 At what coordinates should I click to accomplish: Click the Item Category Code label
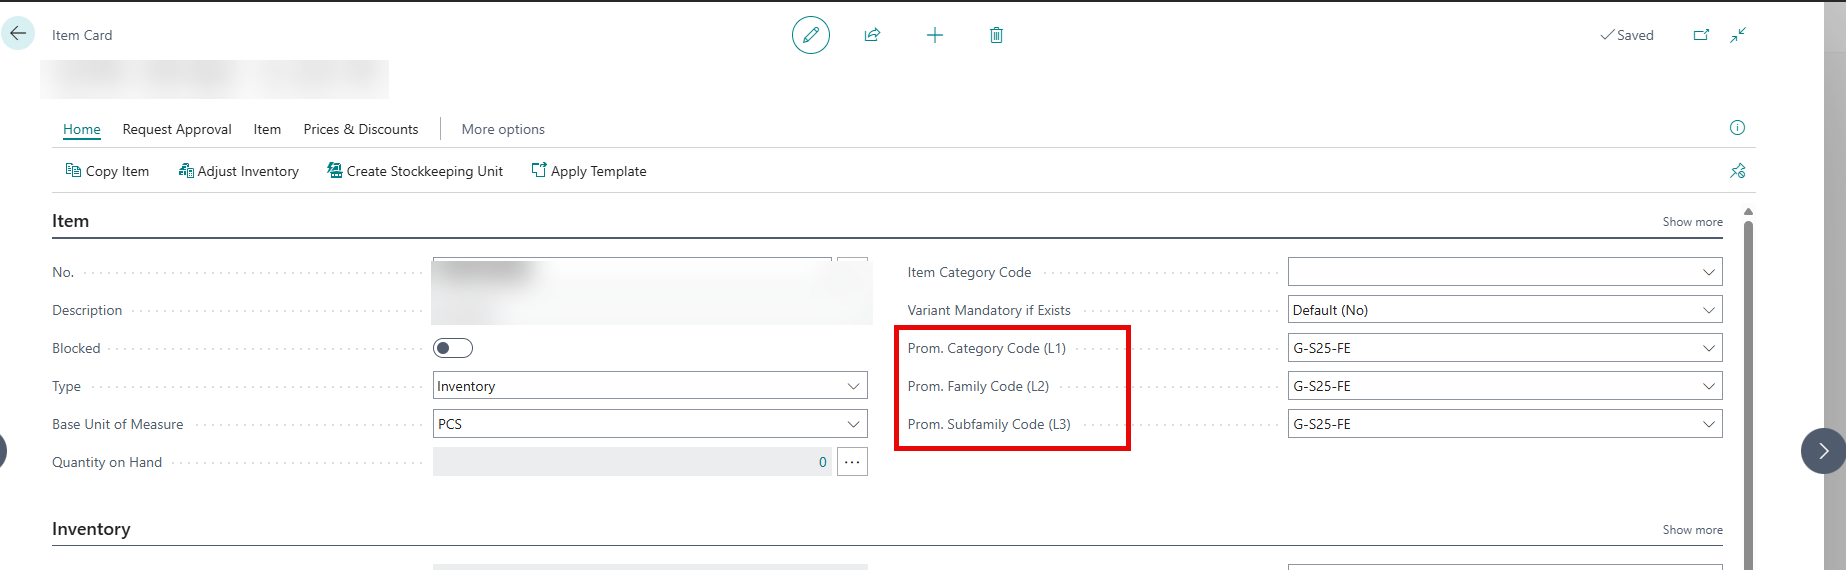click(969, 272)
